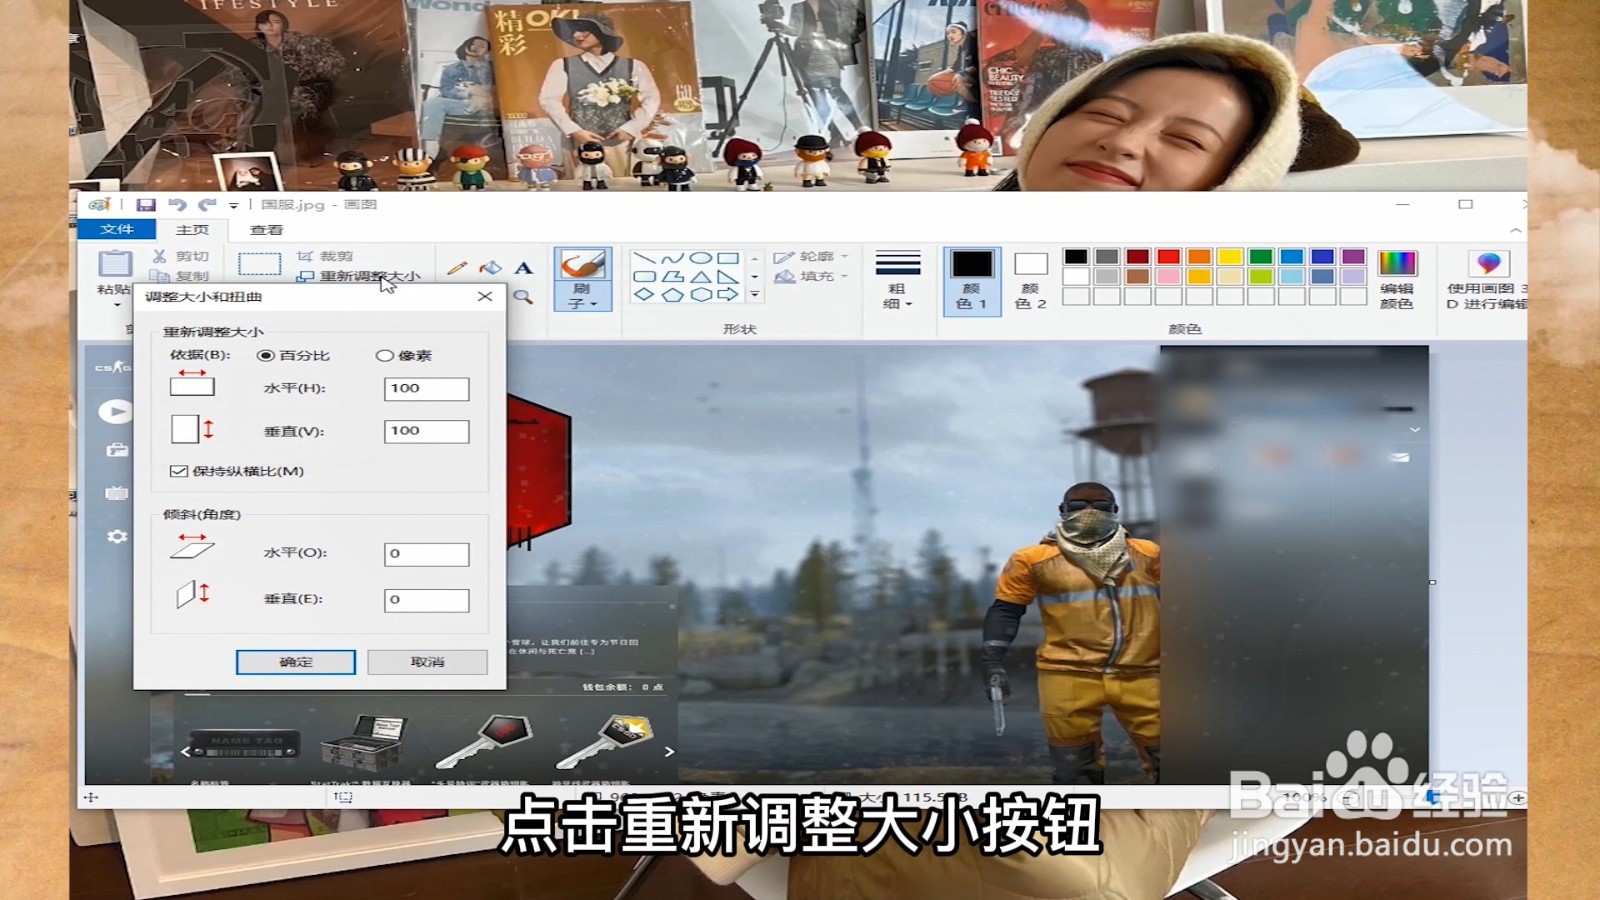Click the Brush (刷子) tool icon
The width and height of the screenshot is (1600, 900).
582,266
